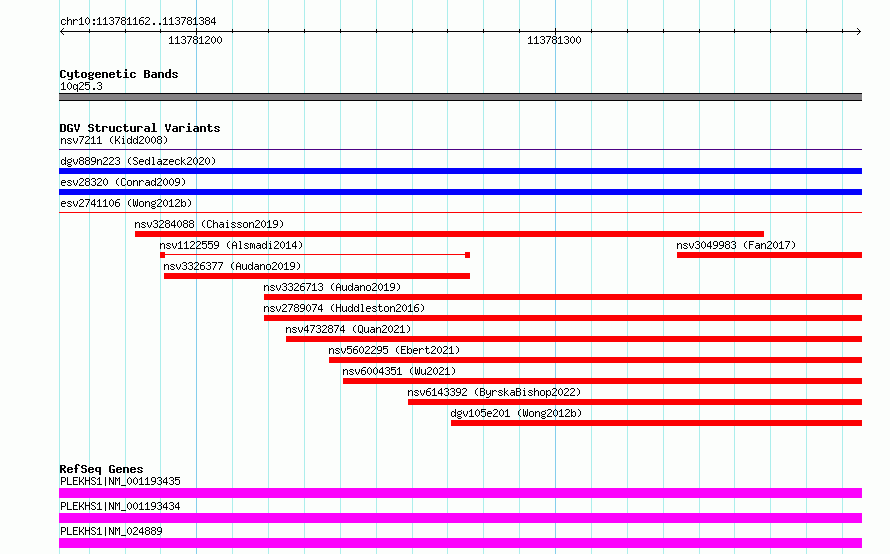The height and width of the screenshot is (554, 890).
Task: Select the magenta bar for NM_001193434
Action: 460,518
